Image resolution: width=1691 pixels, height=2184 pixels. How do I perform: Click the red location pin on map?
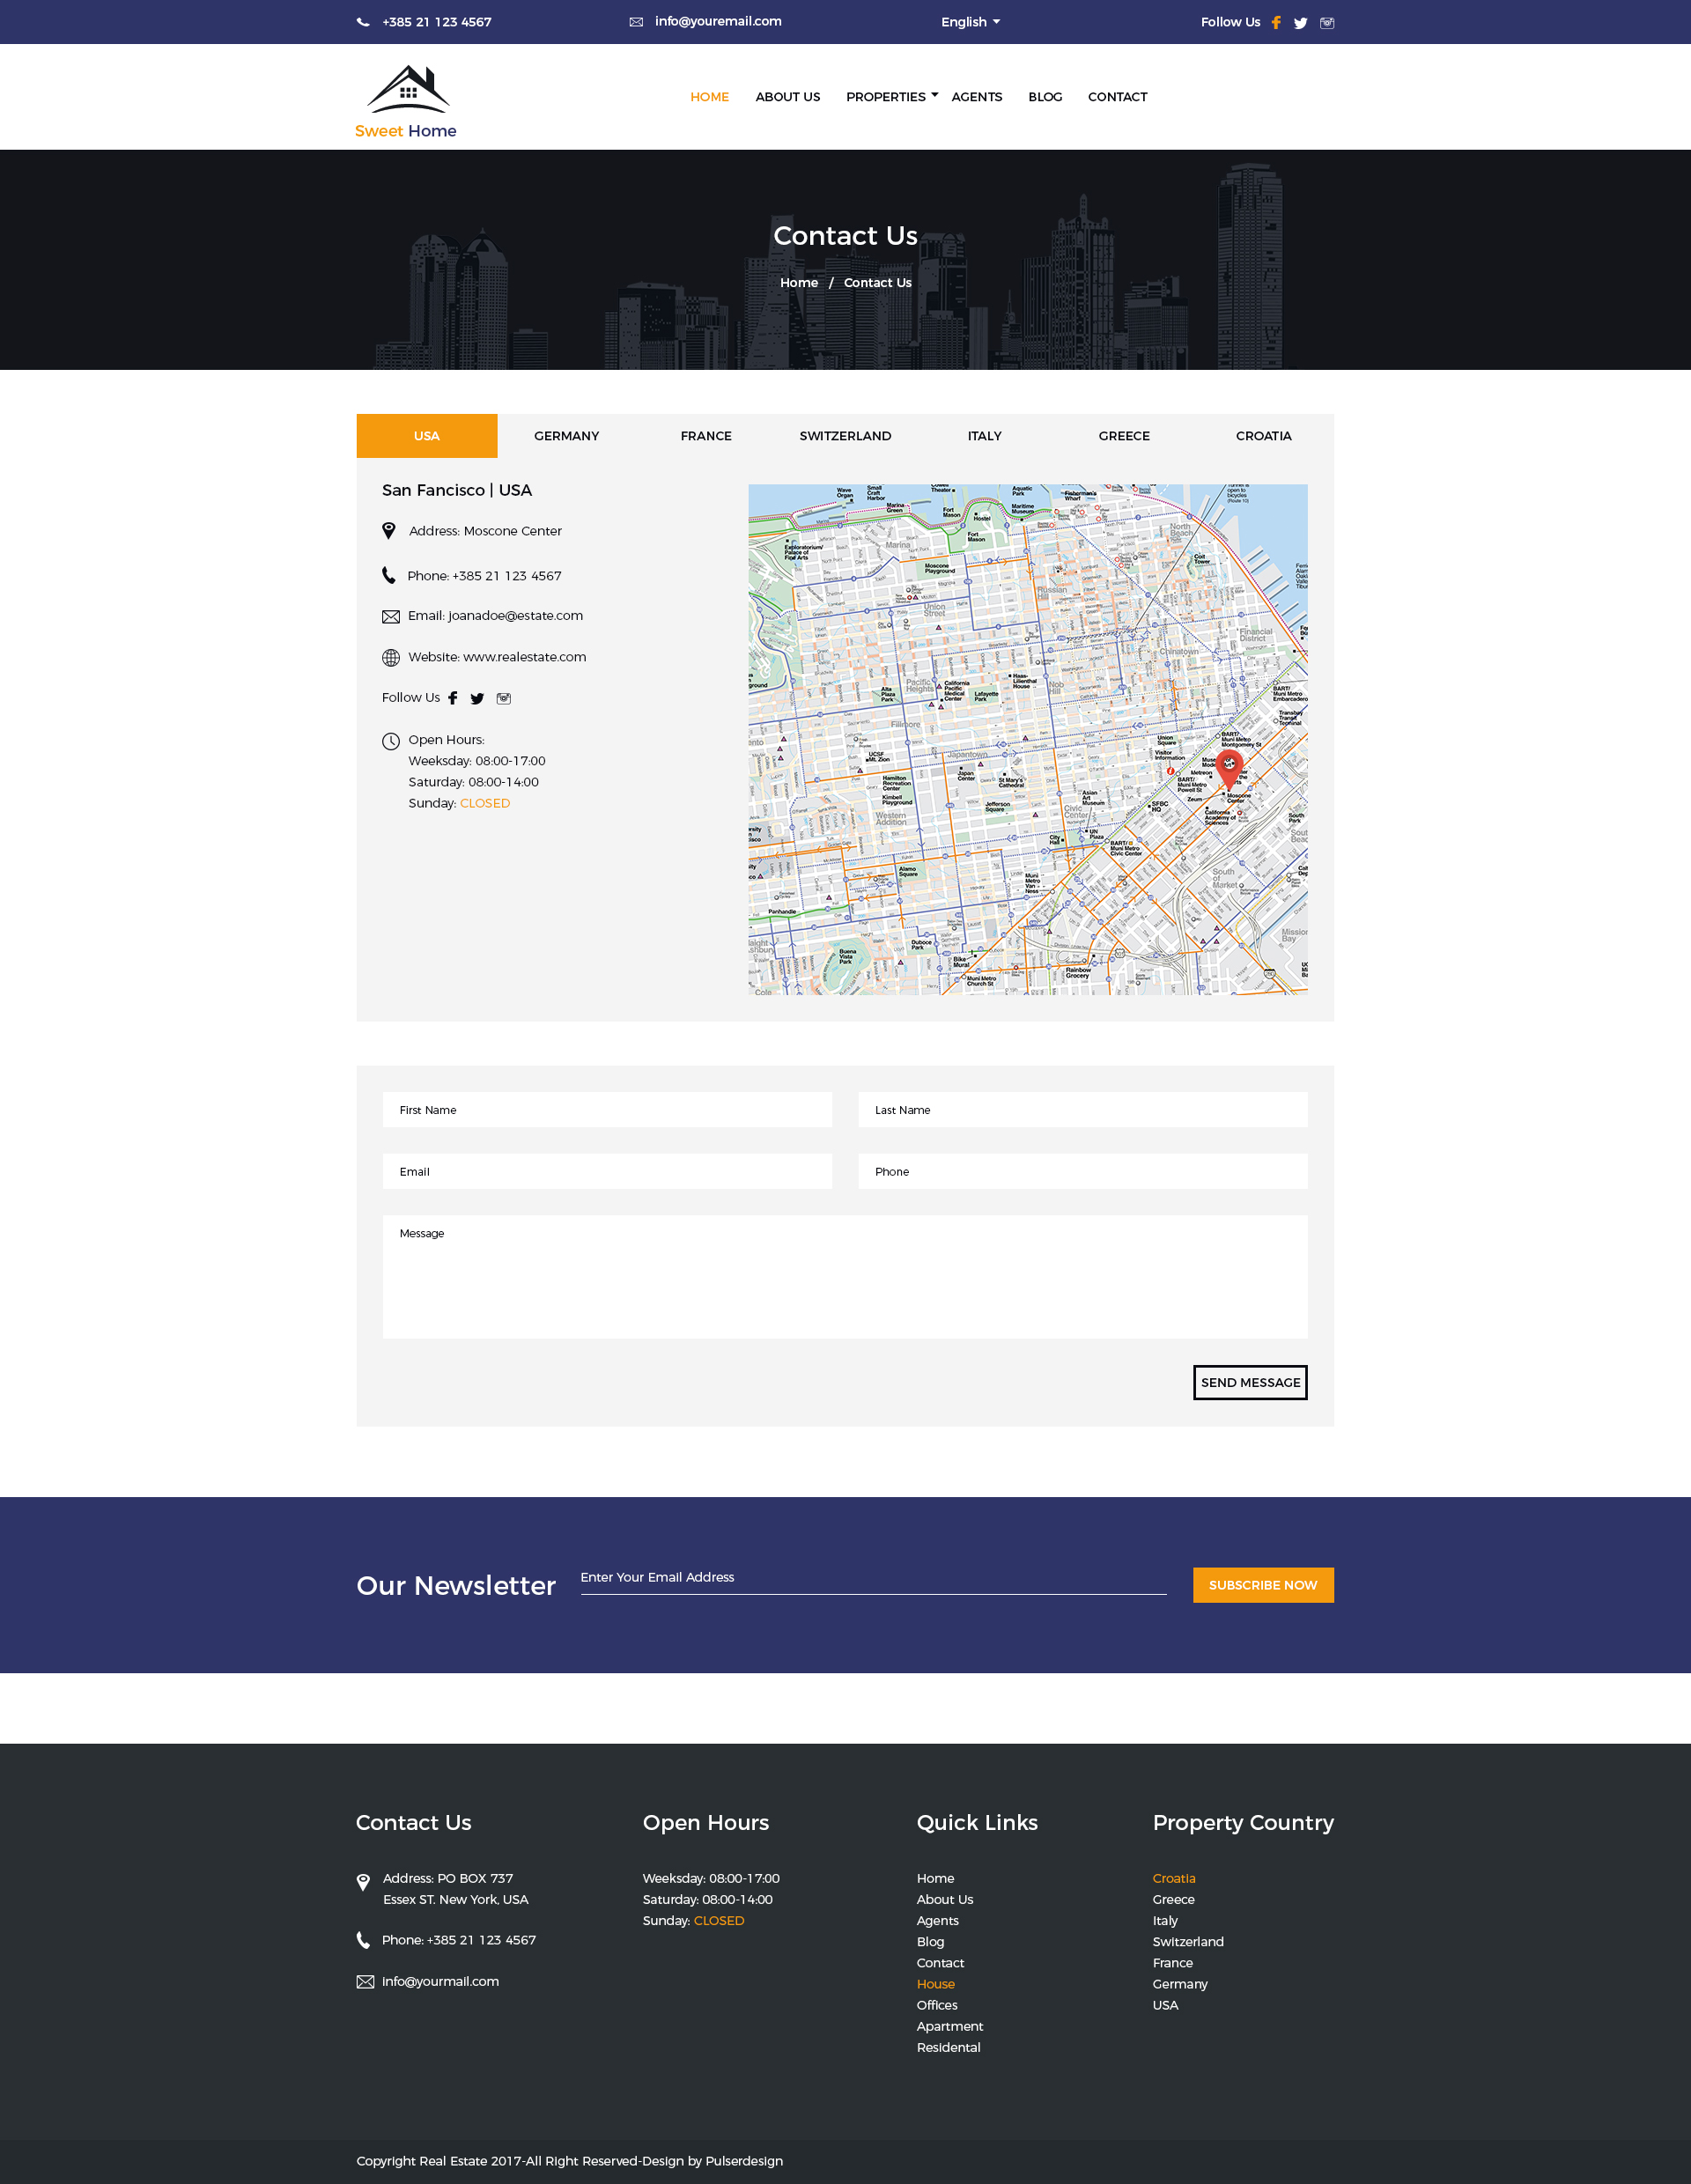click(x=1229, y=767)
